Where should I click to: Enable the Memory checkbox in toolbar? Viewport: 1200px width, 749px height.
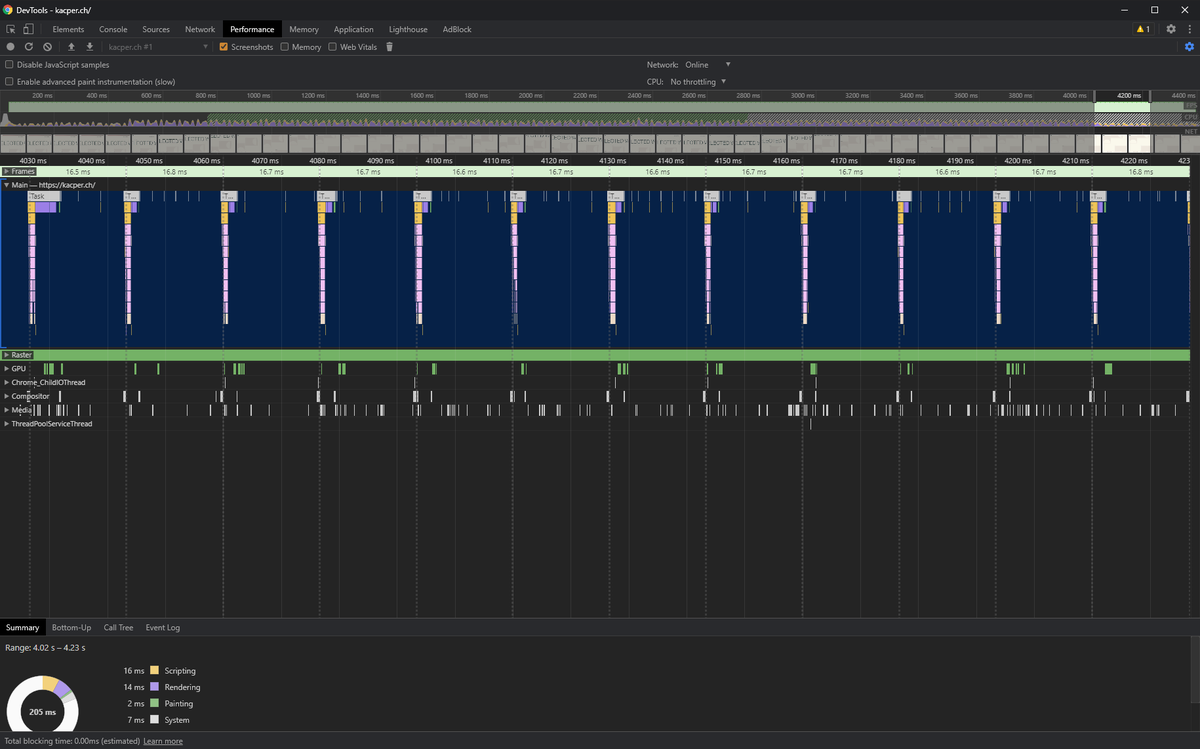pos(285,47)
